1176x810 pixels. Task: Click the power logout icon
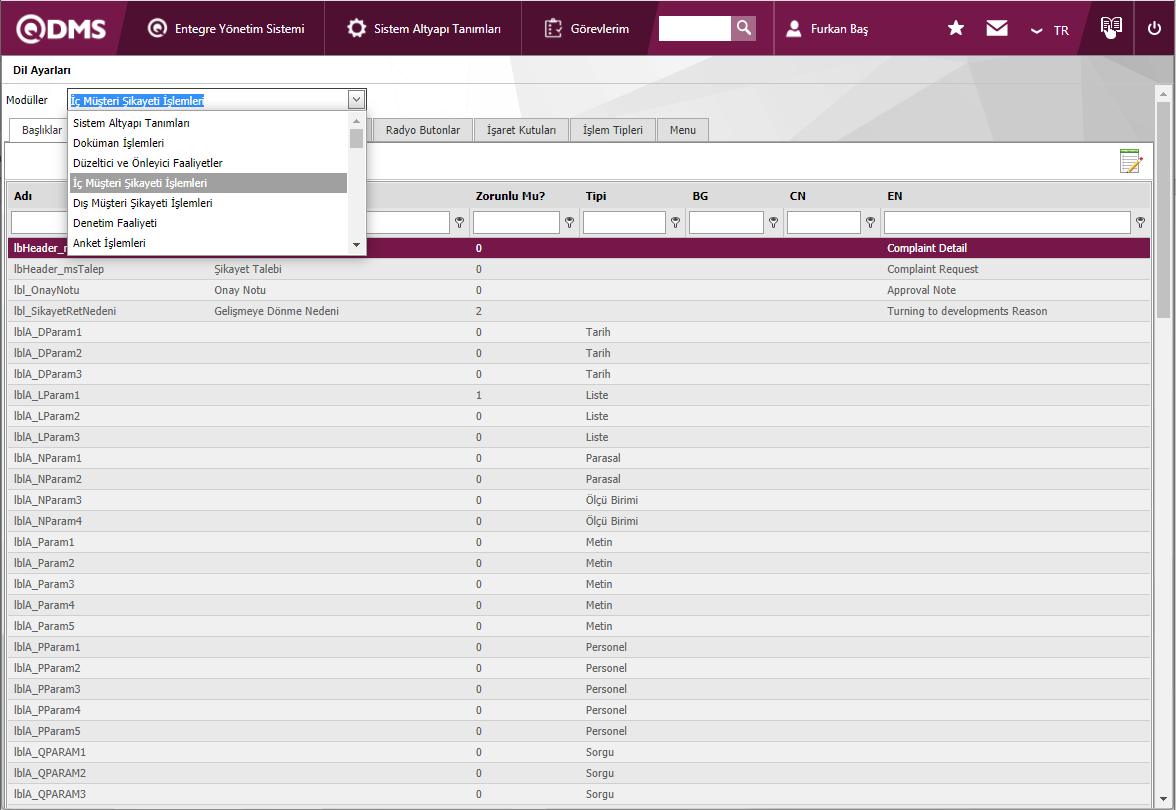1154,28
